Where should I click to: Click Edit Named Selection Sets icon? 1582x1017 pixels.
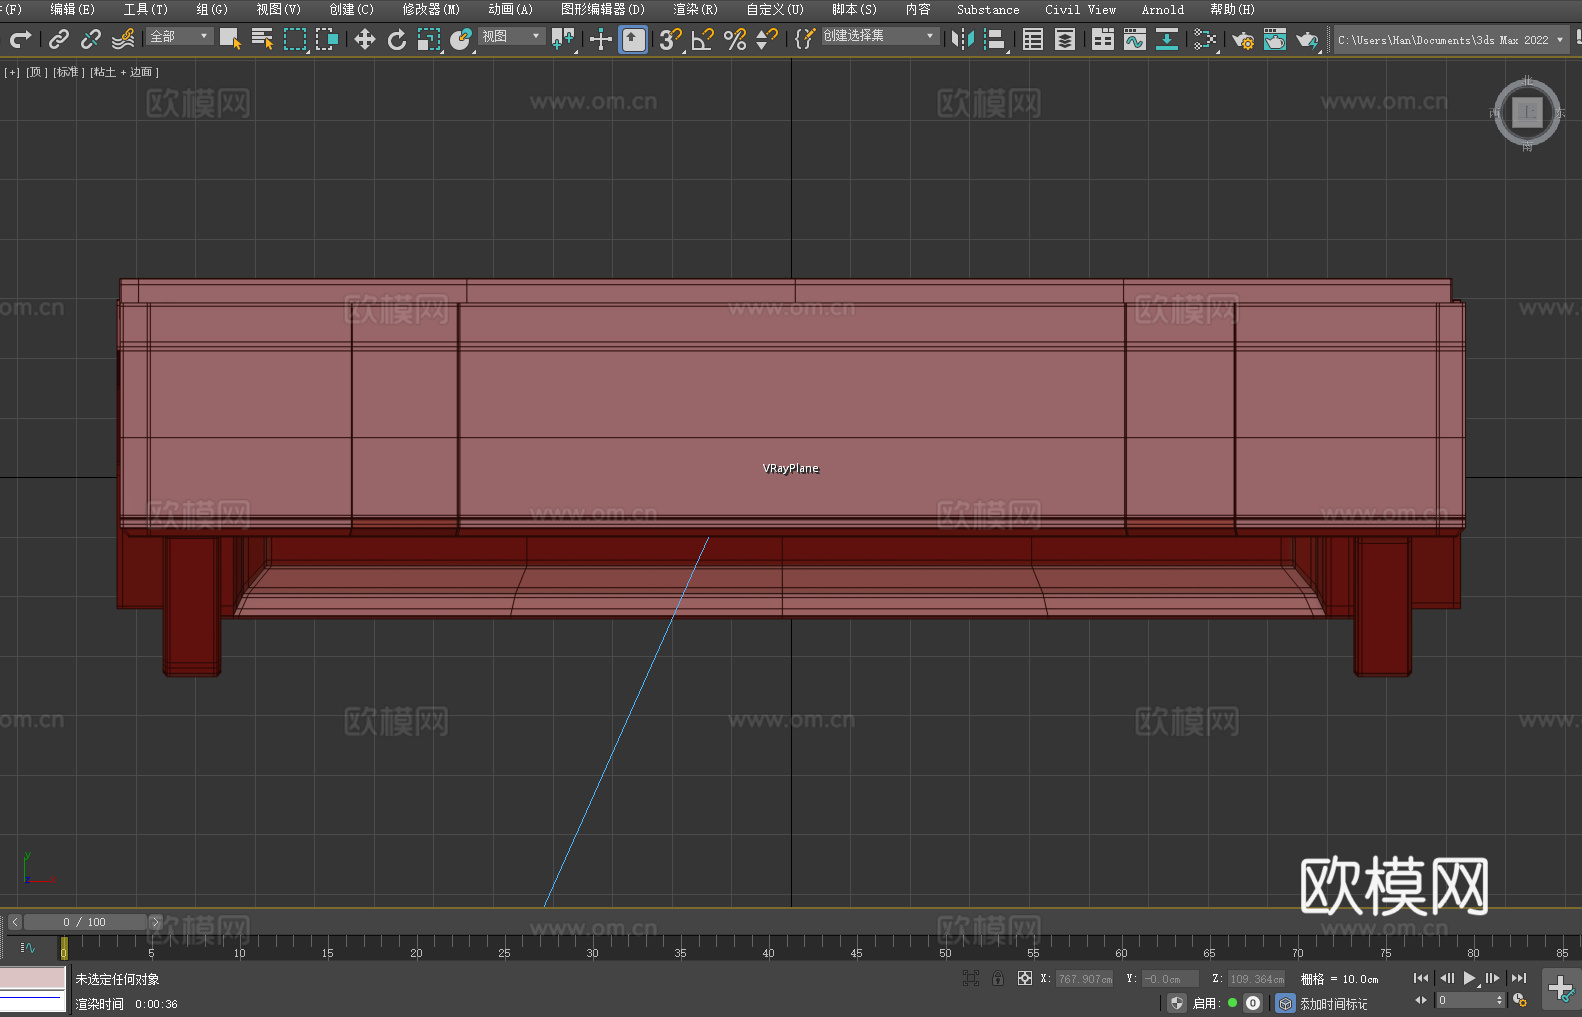click(x=805, y=39)
